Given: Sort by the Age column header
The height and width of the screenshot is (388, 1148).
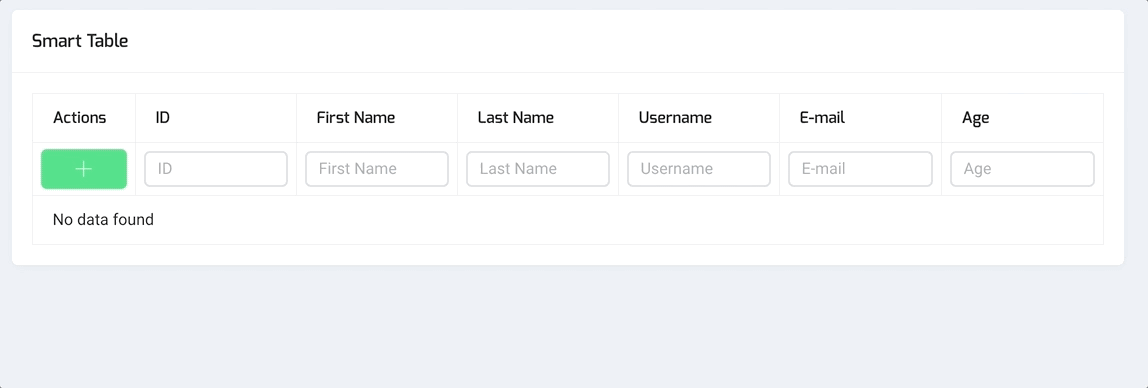Looking at the screenshot, I should click(975, 118).
